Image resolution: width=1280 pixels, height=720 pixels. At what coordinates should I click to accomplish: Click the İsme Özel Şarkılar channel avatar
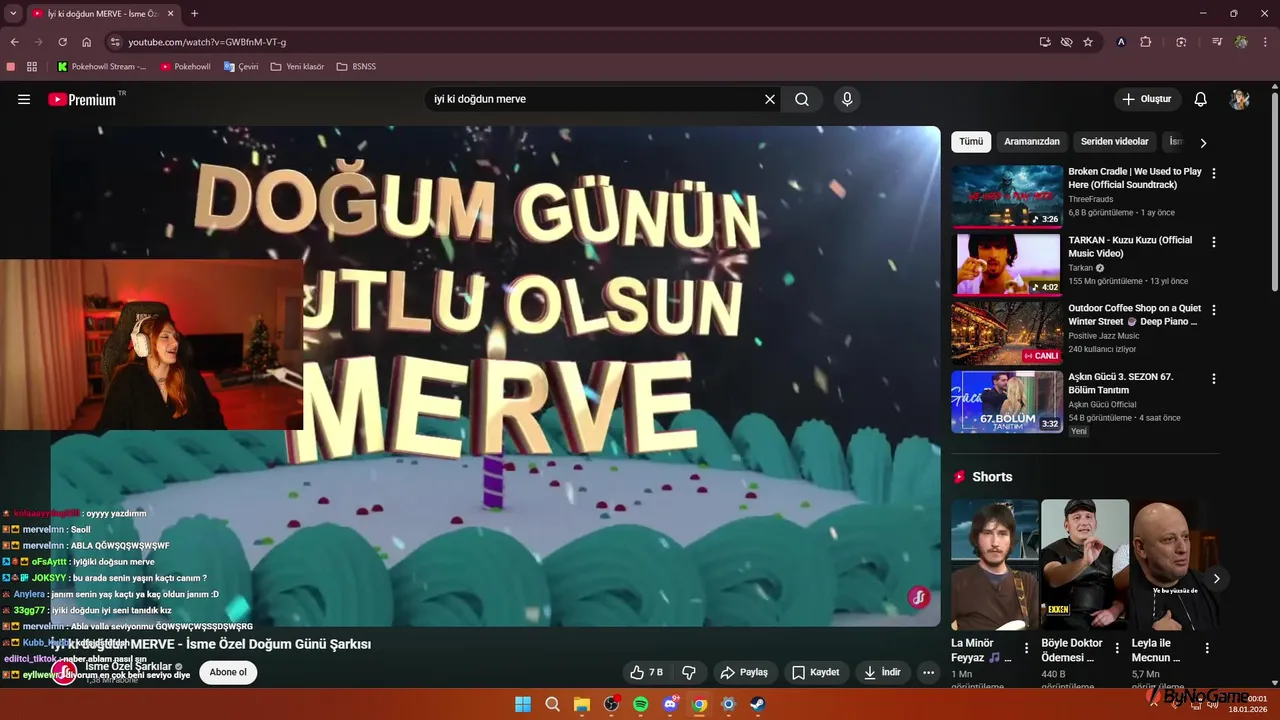point(64,672)
